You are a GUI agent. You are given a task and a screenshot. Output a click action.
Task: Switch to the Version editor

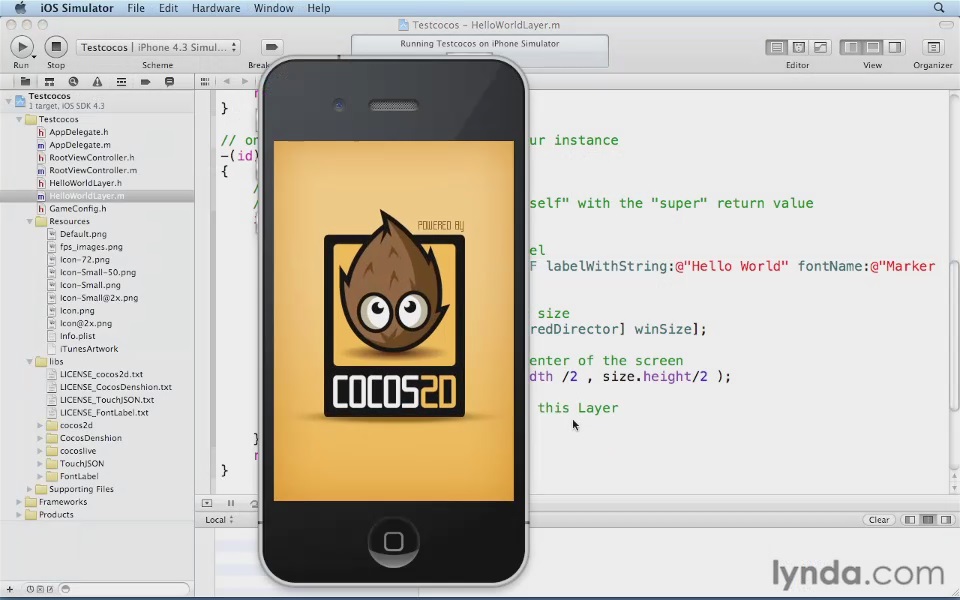click(x=820, y=47)
